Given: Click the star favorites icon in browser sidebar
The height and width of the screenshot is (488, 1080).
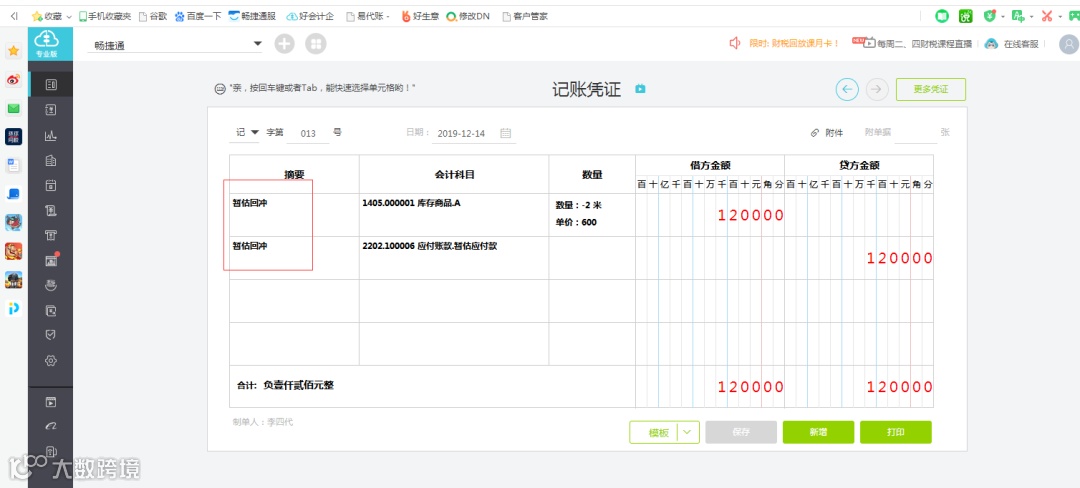Looking at the screenshot, I should click(13, 51).
